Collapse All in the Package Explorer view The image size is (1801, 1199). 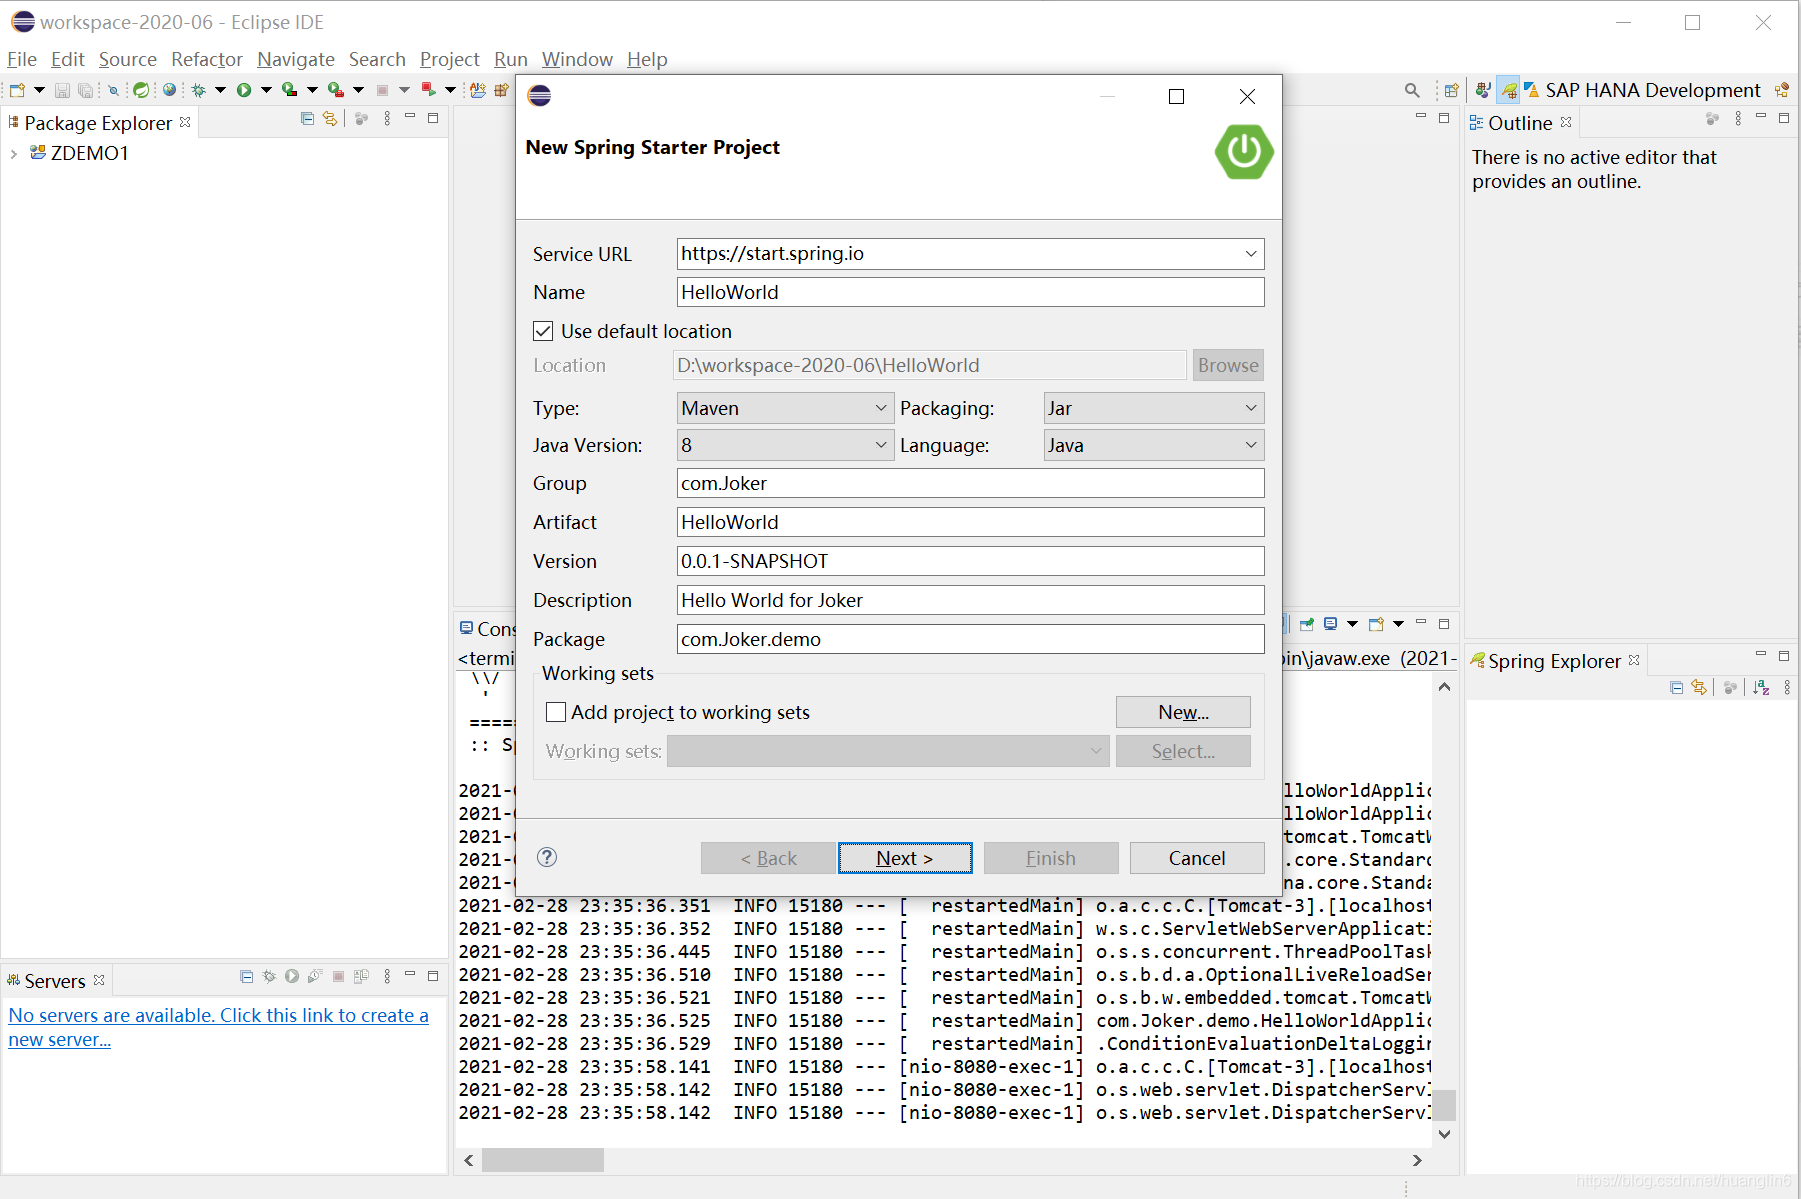point(307,118)
